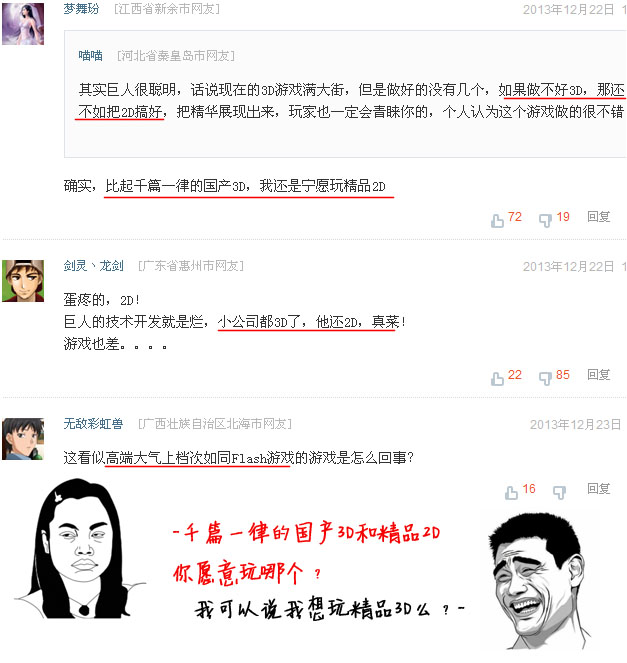
Task: Open quoted user 喵喵's profile
Action: [x=90, y=55]
